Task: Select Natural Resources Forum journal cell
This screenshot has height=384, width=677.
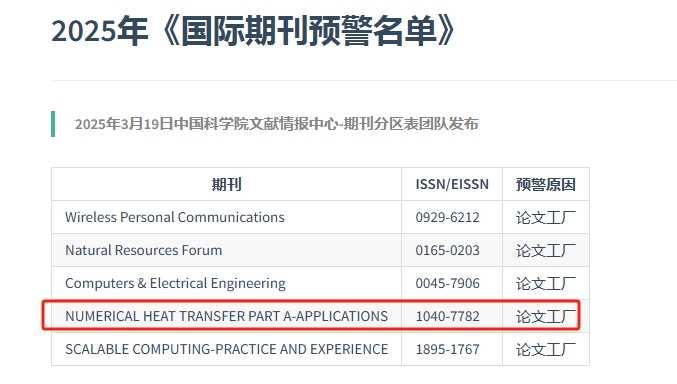Action: (227, 251)
